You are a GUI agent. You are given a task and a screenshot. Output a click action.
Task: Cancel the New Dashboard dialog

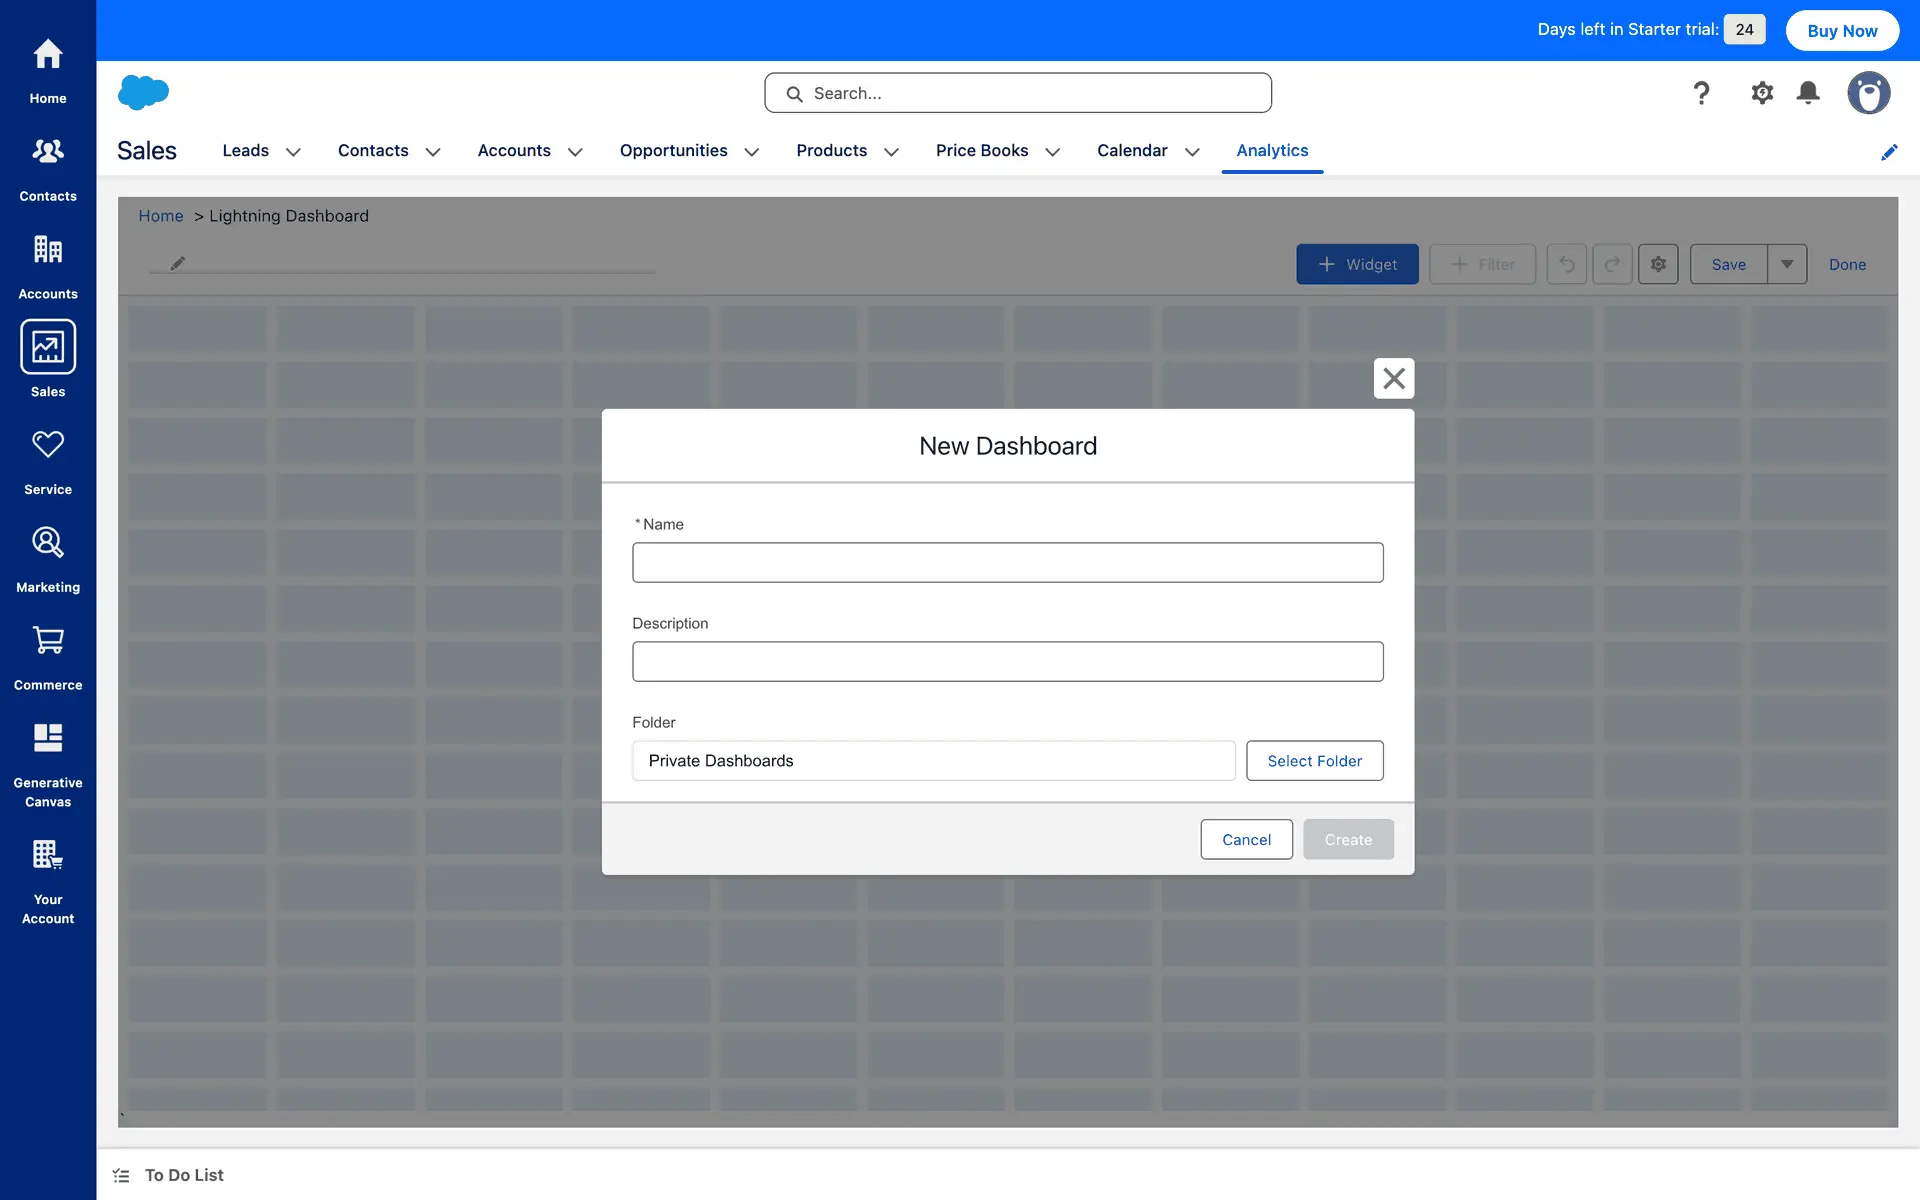click(x=1246, y=840)
